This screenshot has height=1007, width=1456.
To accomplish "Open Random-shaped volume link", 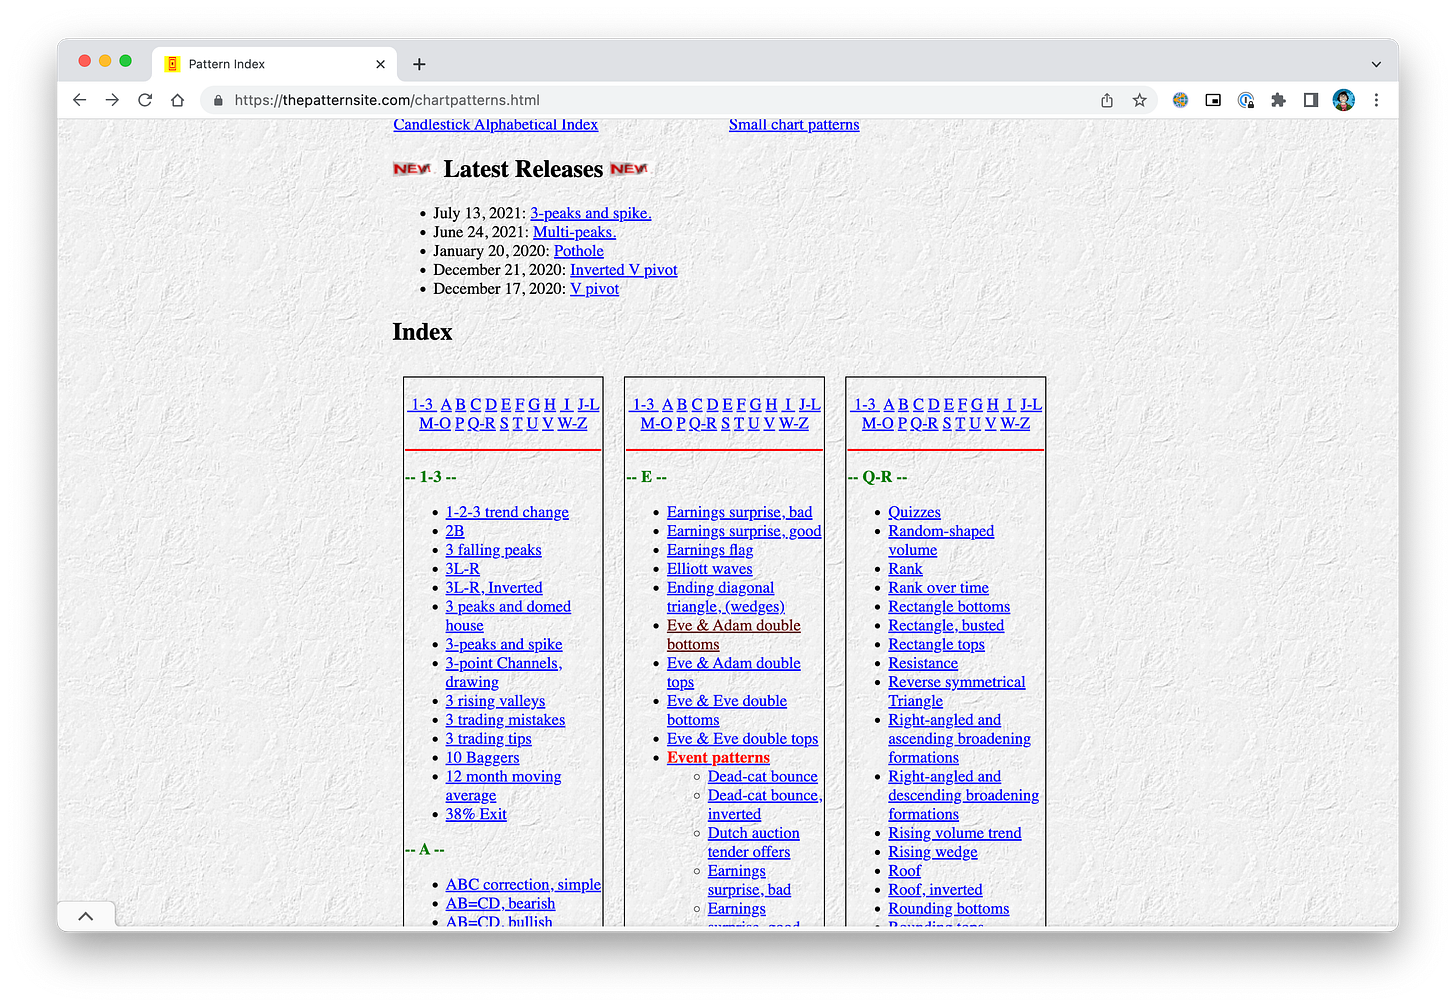I will (x=941, y=540).
